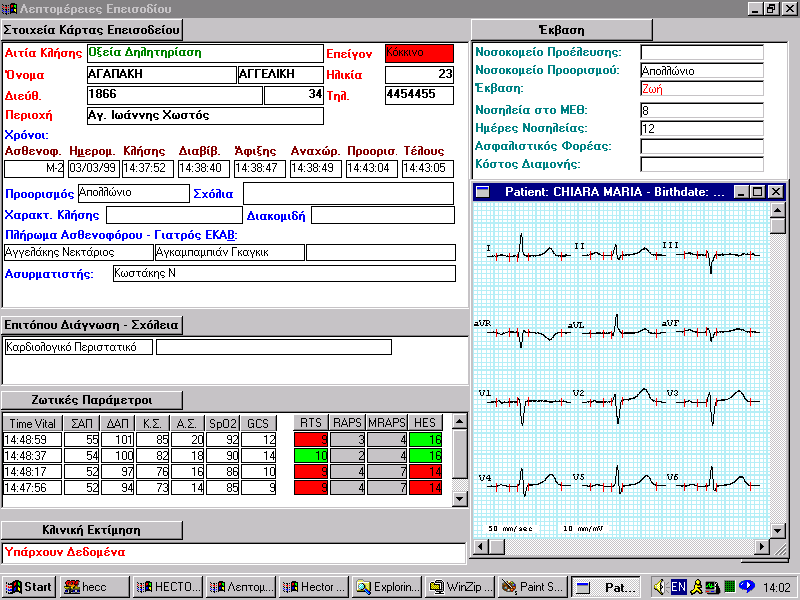Screen dimensions: 800x600
Task: Click the Περιοχή field
Action: 205,116
